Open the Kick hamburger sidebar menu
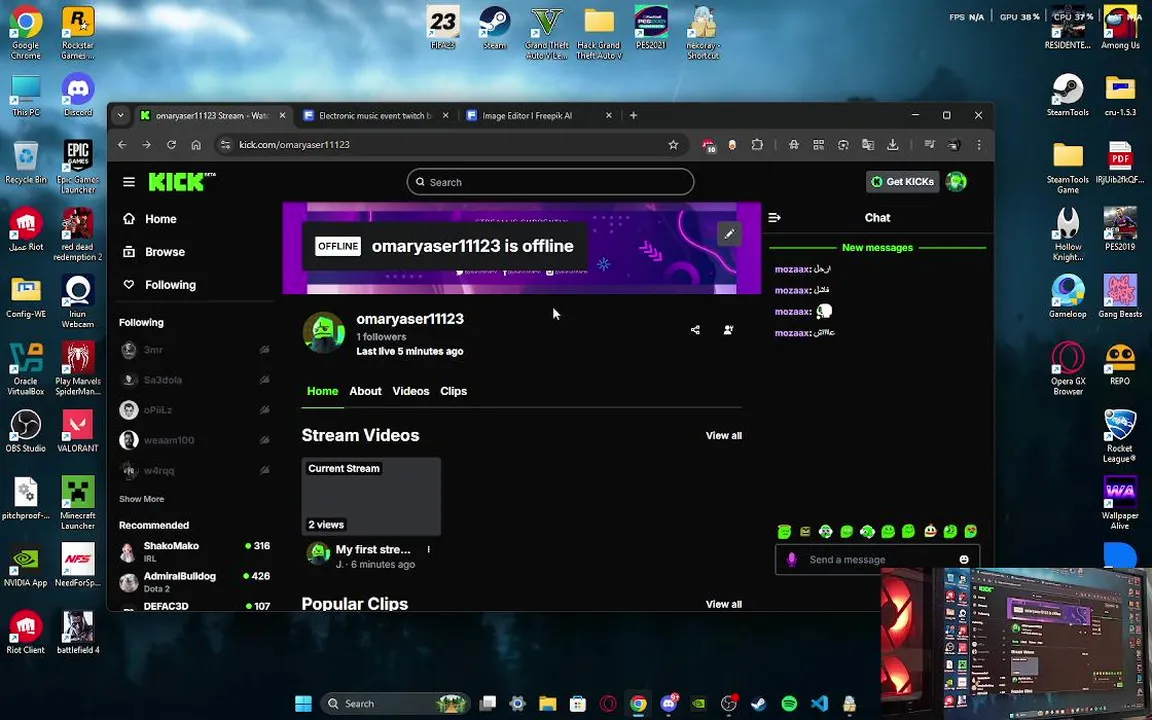1152x720 pixels. click(x=129, y=181)
